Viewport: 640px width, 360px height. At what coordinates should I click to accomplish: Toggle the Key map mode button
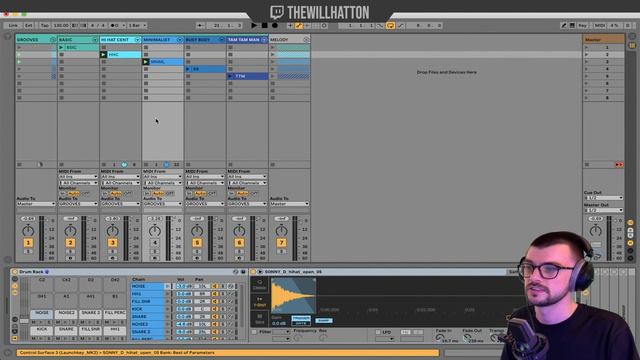click(x=582, y=25)
